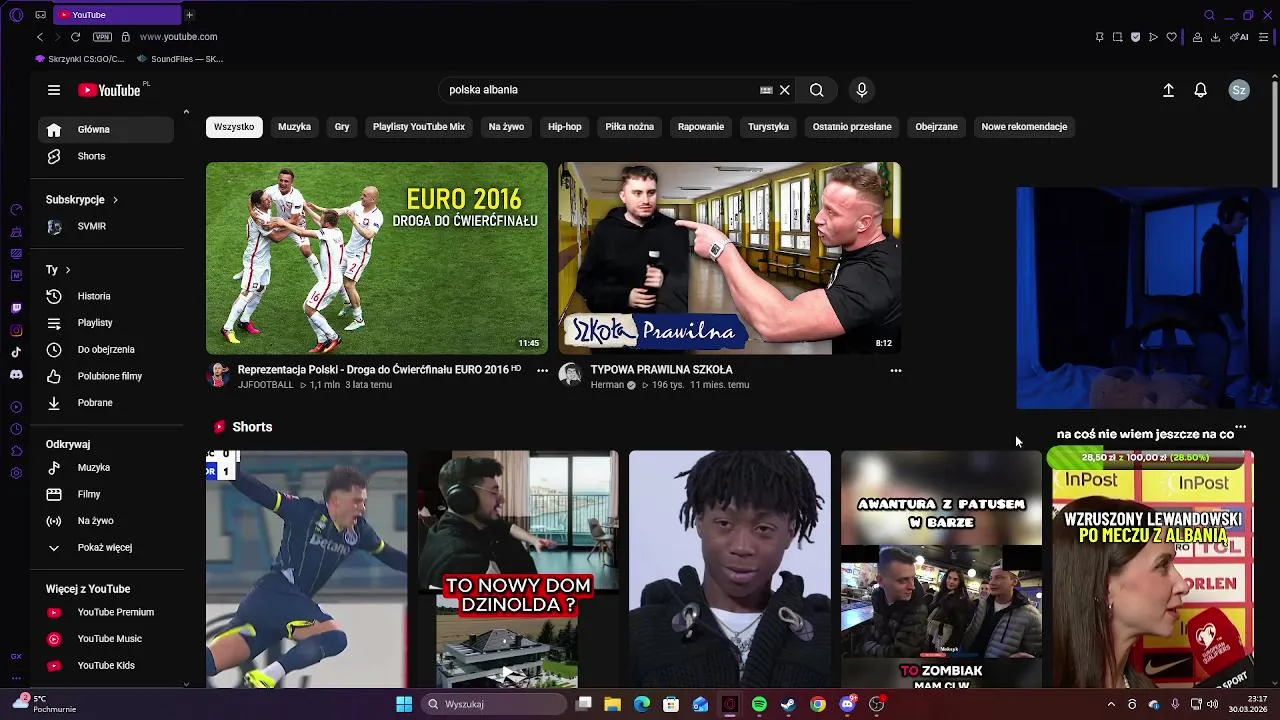Open the account avatar menu
1280x720 pixels.
[1239, 90]
